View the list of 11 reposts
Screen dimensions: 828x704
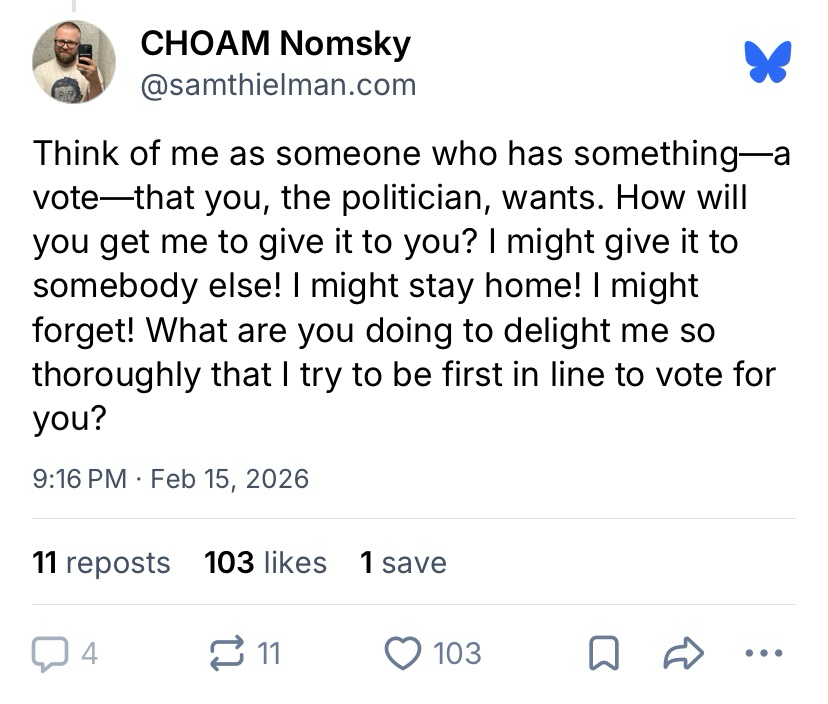tap(101, 563)
